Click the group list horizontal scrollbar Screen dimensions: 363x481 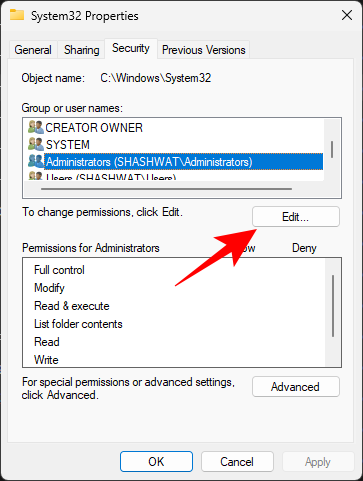click(166, 189)
